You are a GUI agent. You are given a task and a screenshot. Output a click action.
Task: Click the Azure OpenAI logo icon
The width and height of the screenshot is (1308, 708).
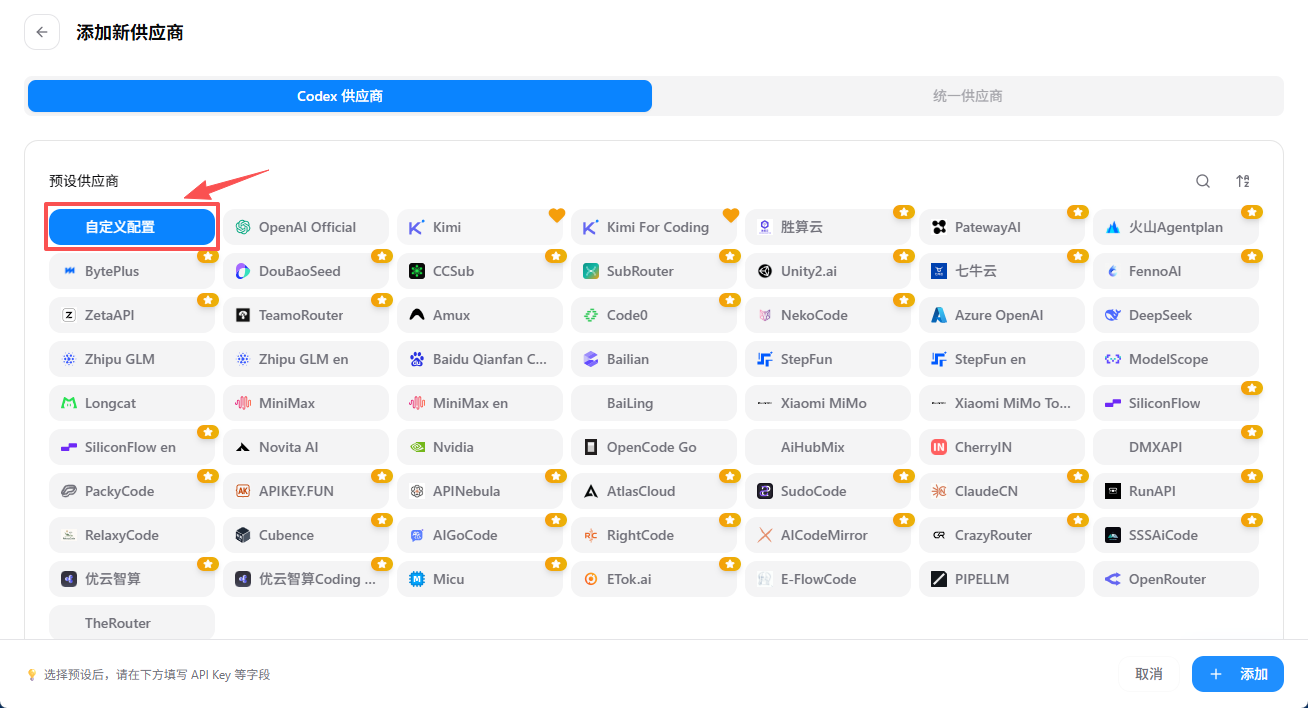(x=938, y=315)
